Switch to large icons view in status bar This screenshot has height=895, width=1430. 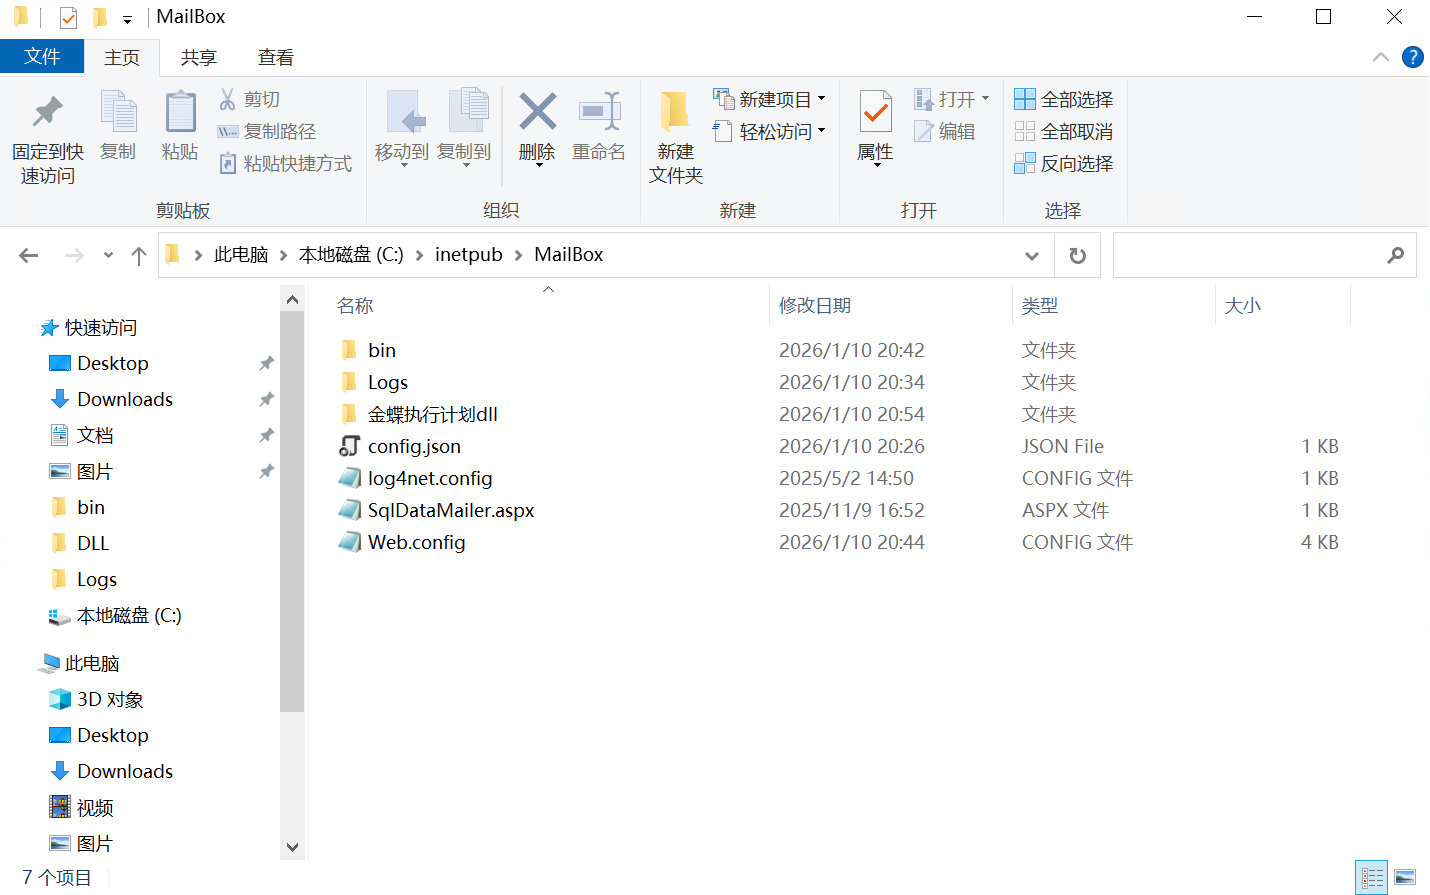(1405, 878)
